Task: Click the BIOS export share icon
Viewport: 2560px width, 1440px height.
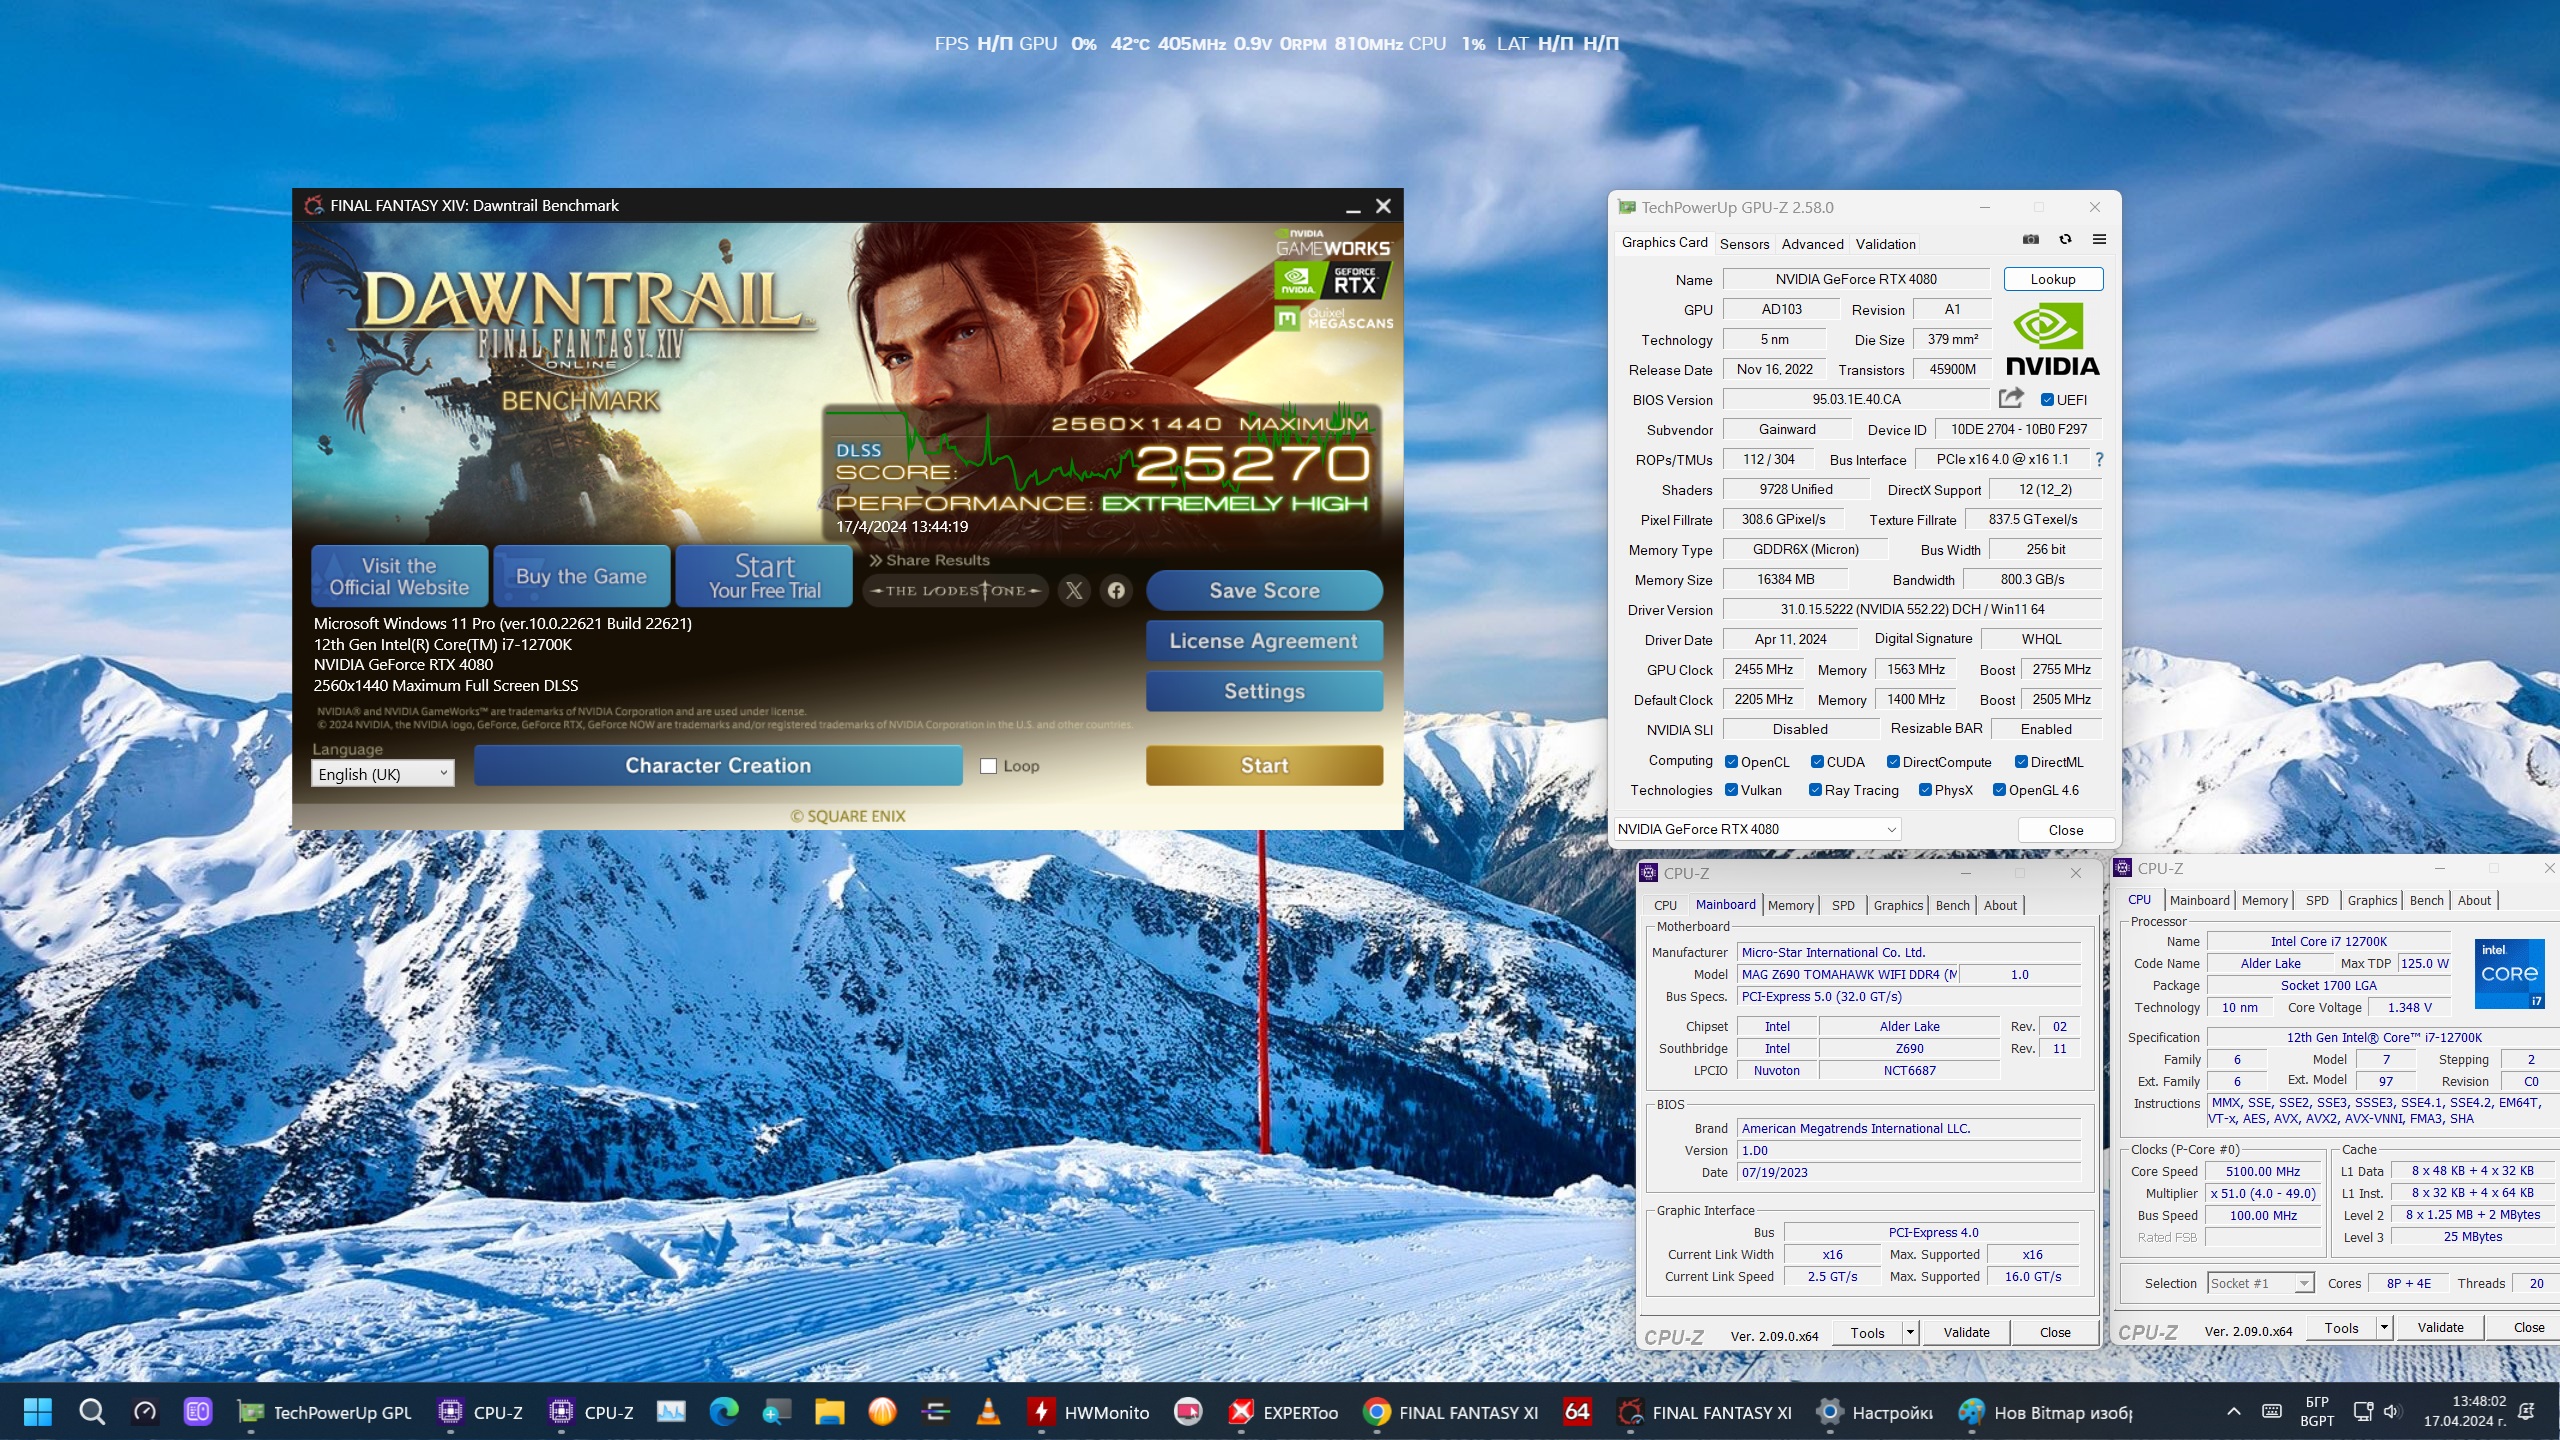Action: click(x=2011, y=399)
